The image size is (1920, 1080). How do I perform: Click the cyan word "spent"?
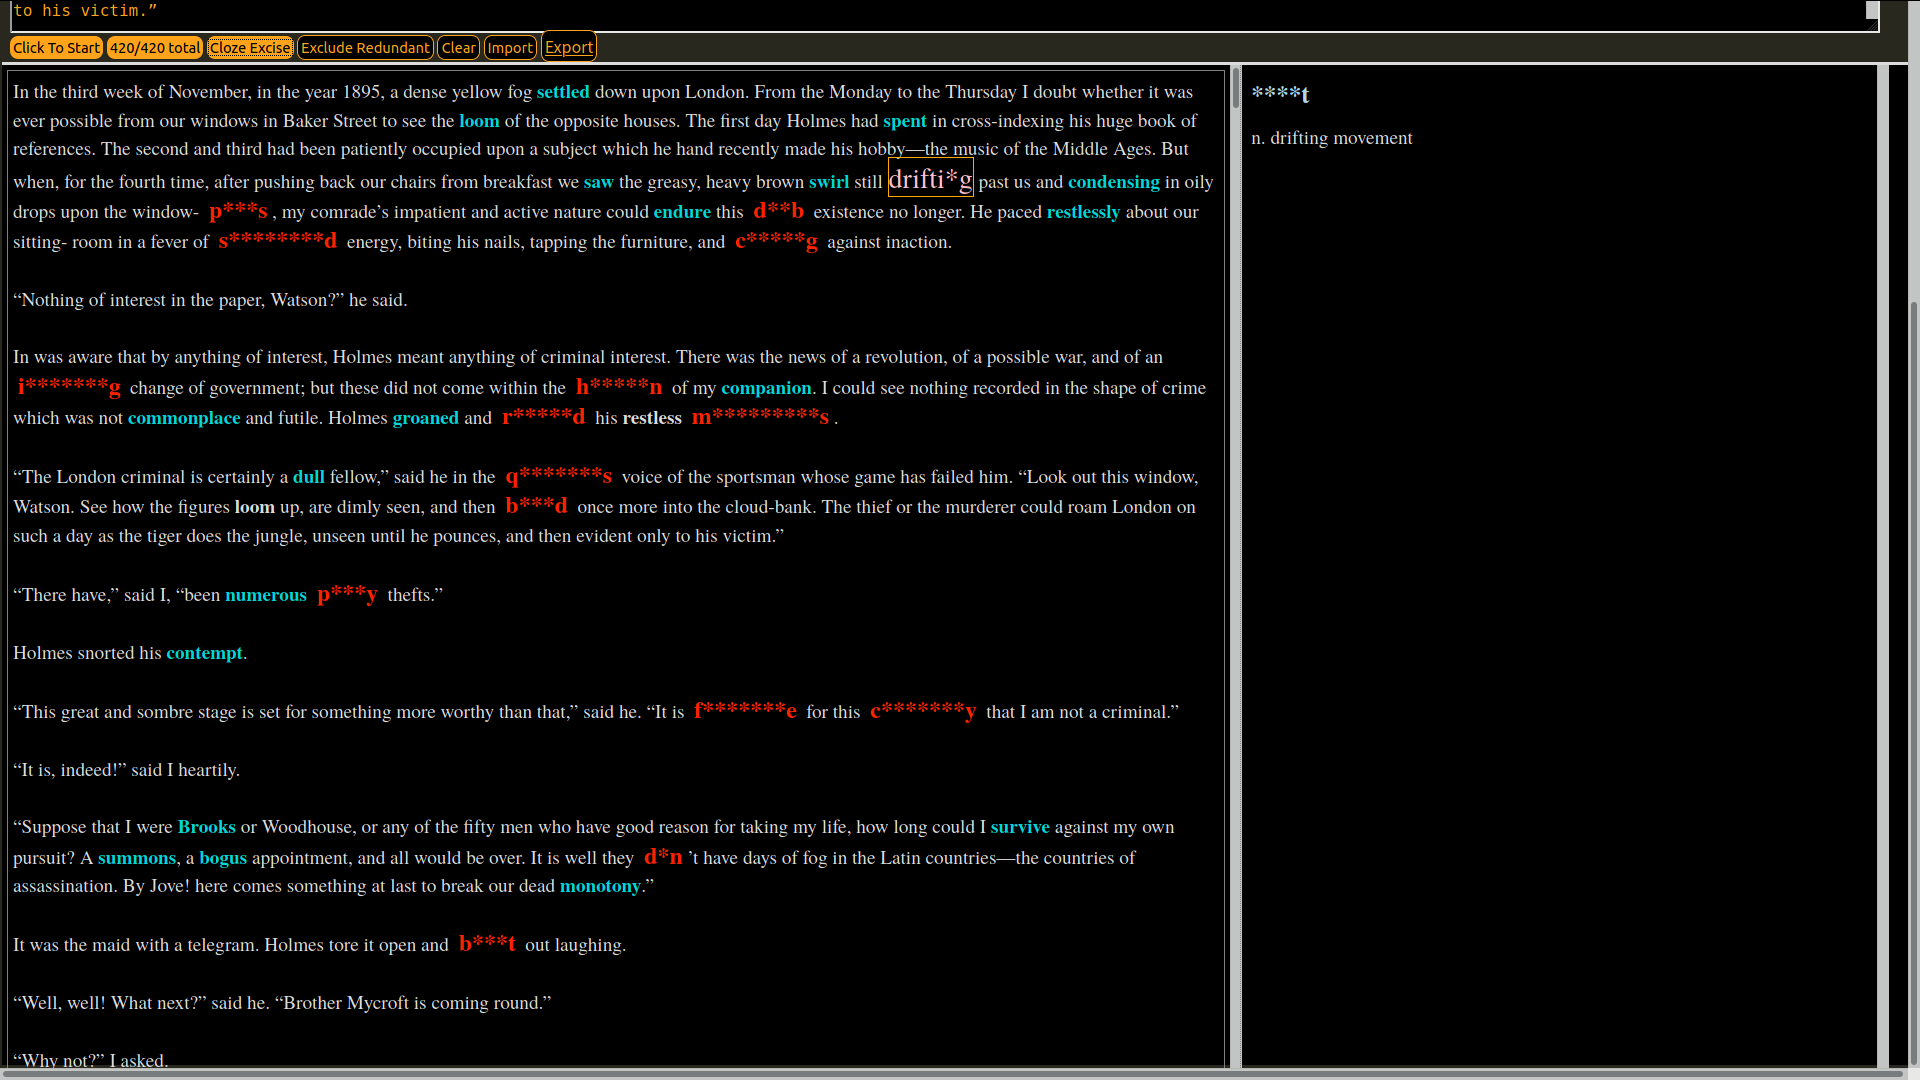point(905,121)
